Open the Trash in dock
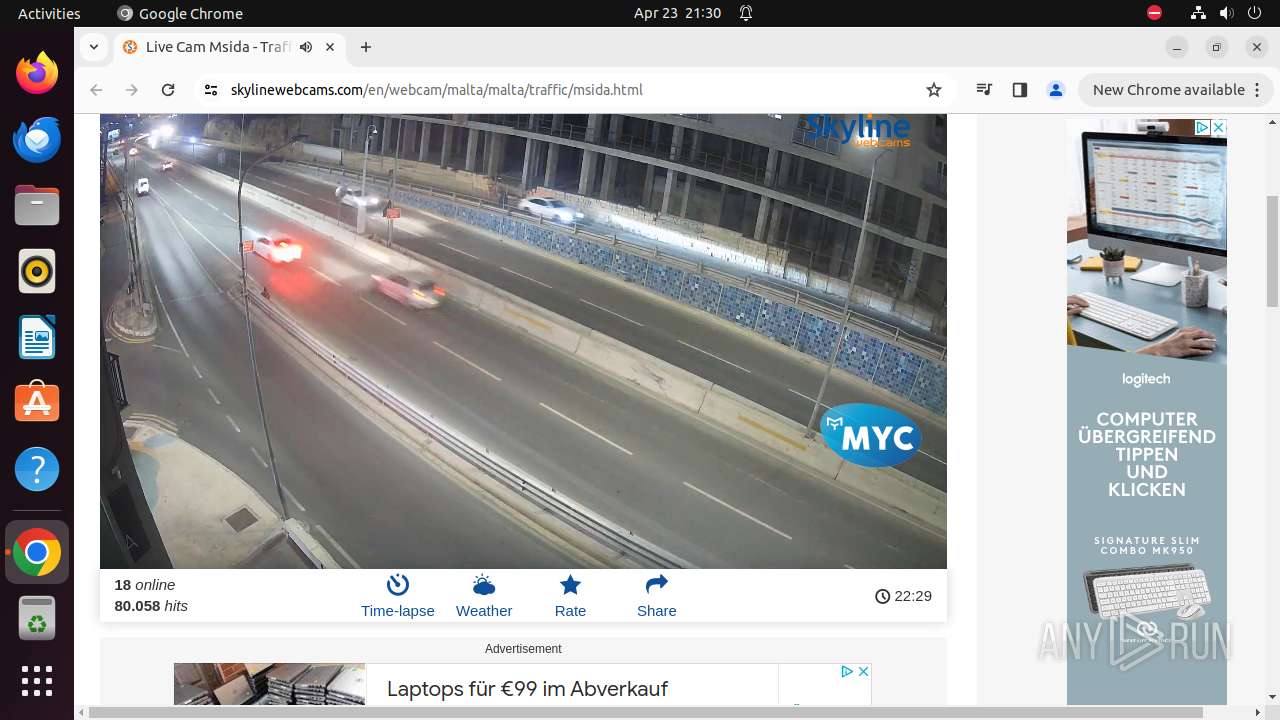The width and height of the screenshot is (1280, 720). (x=37, y=619)
